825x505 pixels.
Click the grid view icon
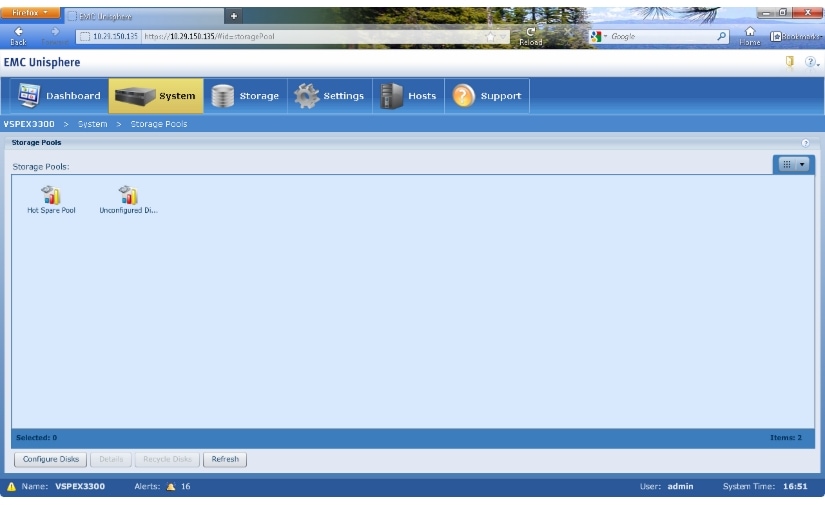(x=787, y=165)
